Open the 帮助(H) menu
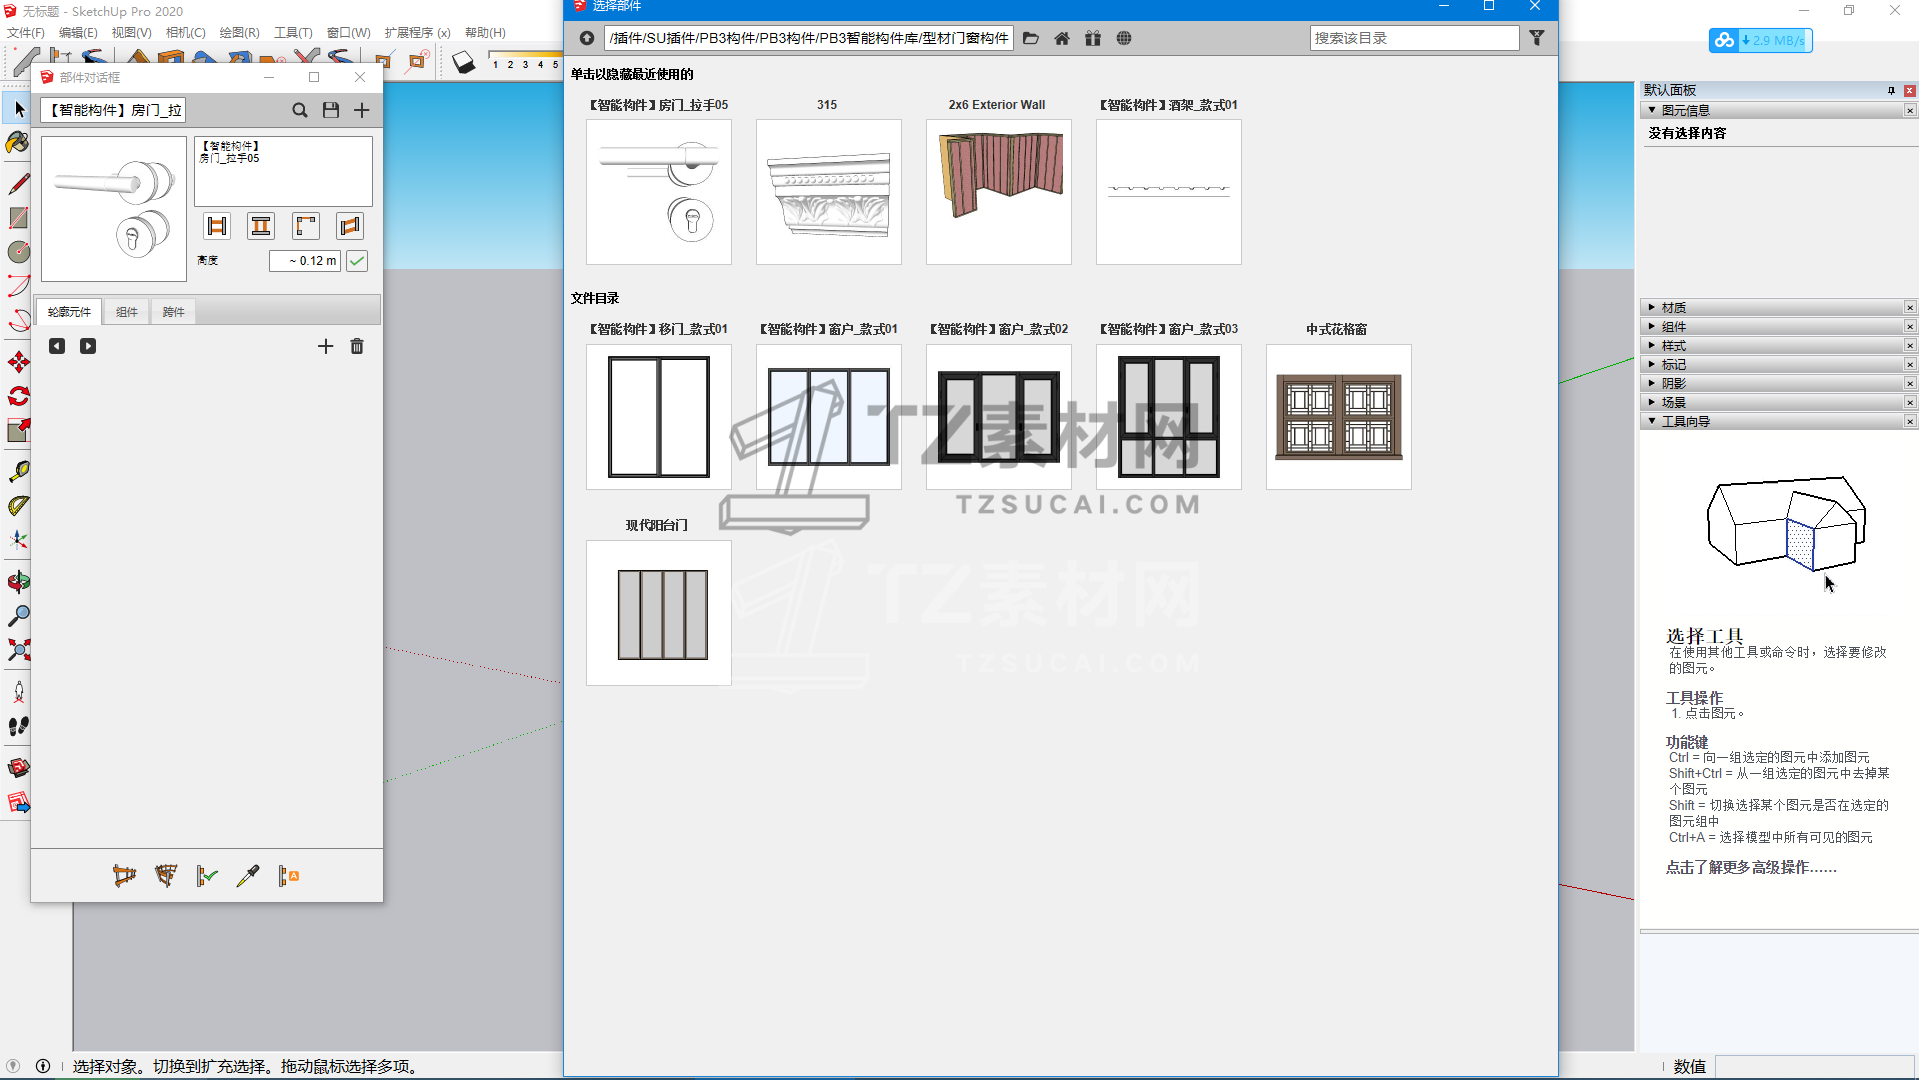 485,33
